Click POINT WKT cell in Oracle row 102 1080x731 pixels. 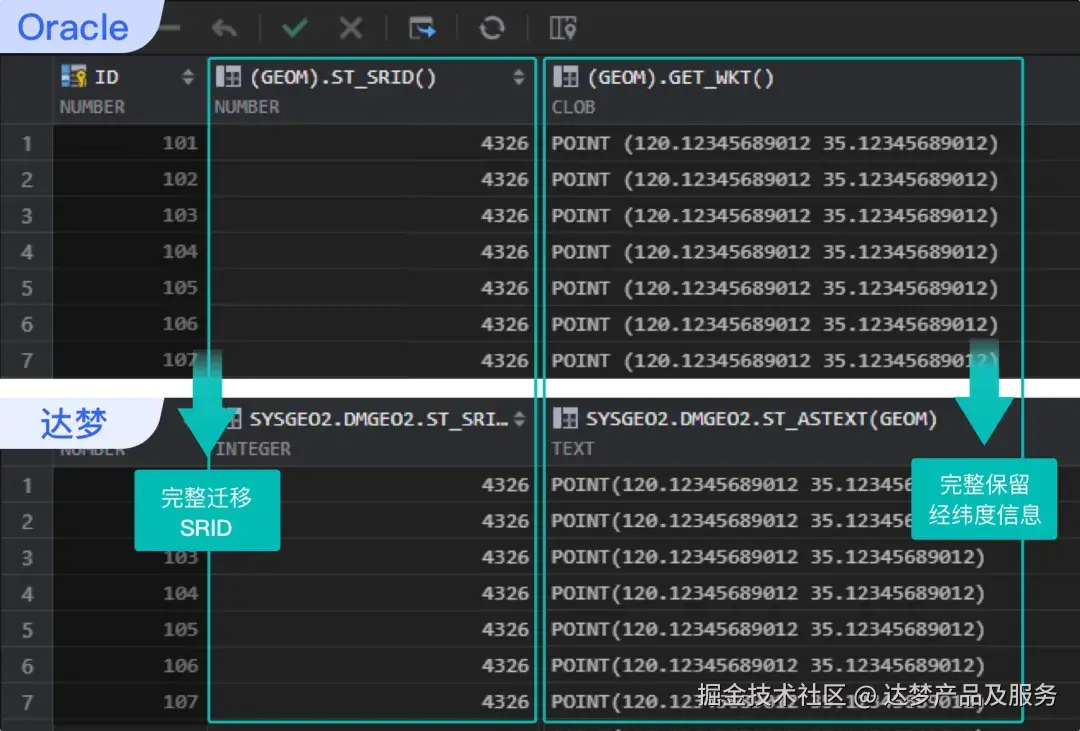coord(783,179)
